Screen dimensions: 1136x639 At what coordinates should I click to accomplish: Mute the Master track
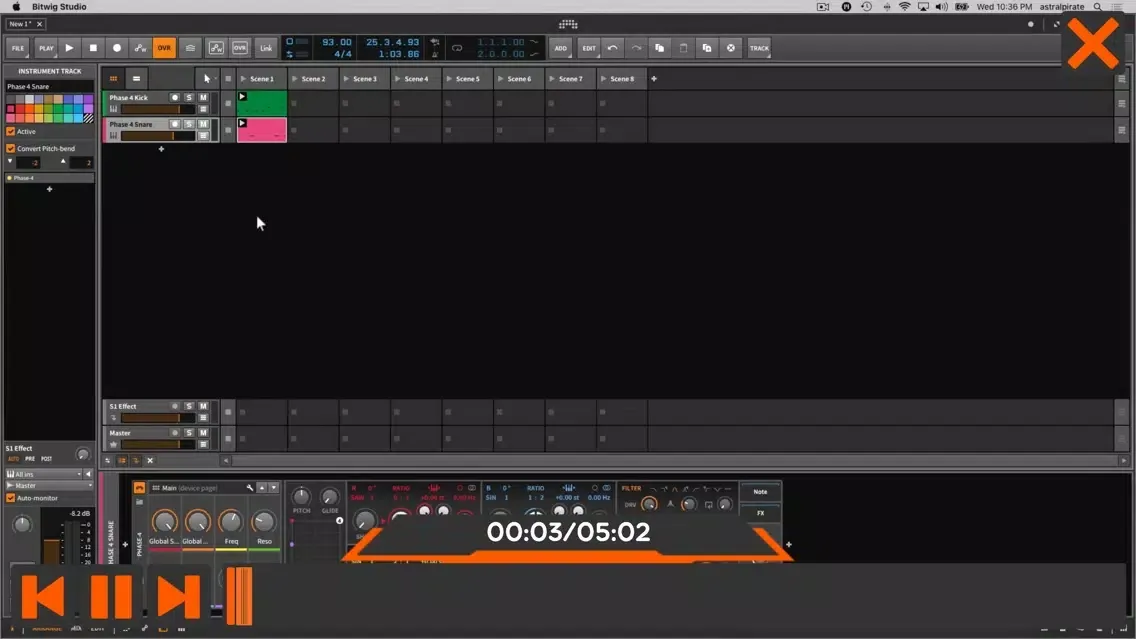pyautogui.click(x=204, y=433)
